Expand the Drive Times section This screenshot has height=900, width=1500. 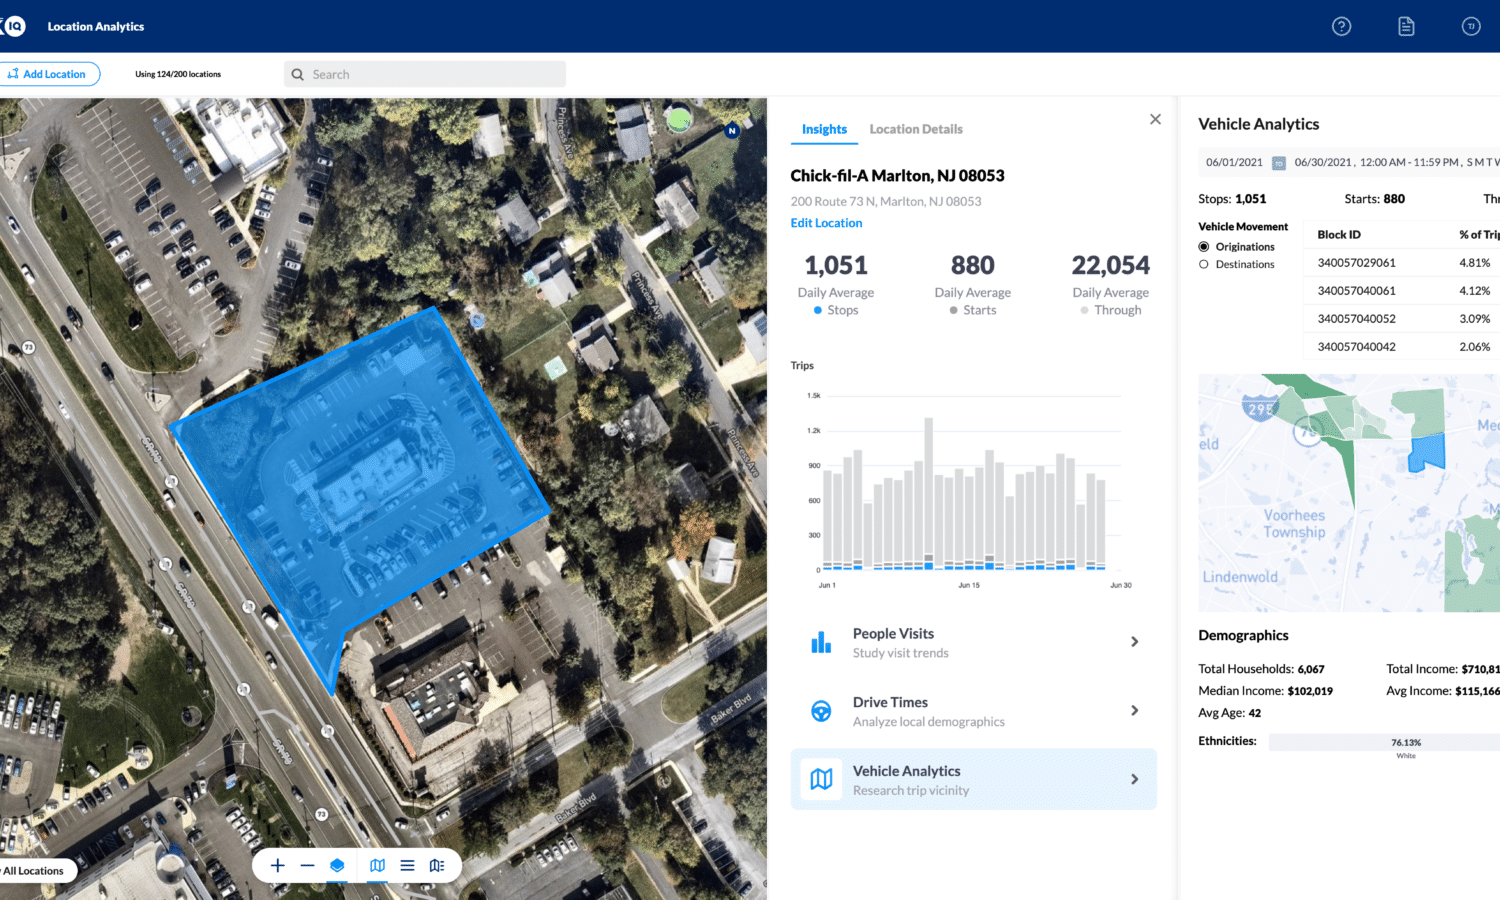point(973,711)
